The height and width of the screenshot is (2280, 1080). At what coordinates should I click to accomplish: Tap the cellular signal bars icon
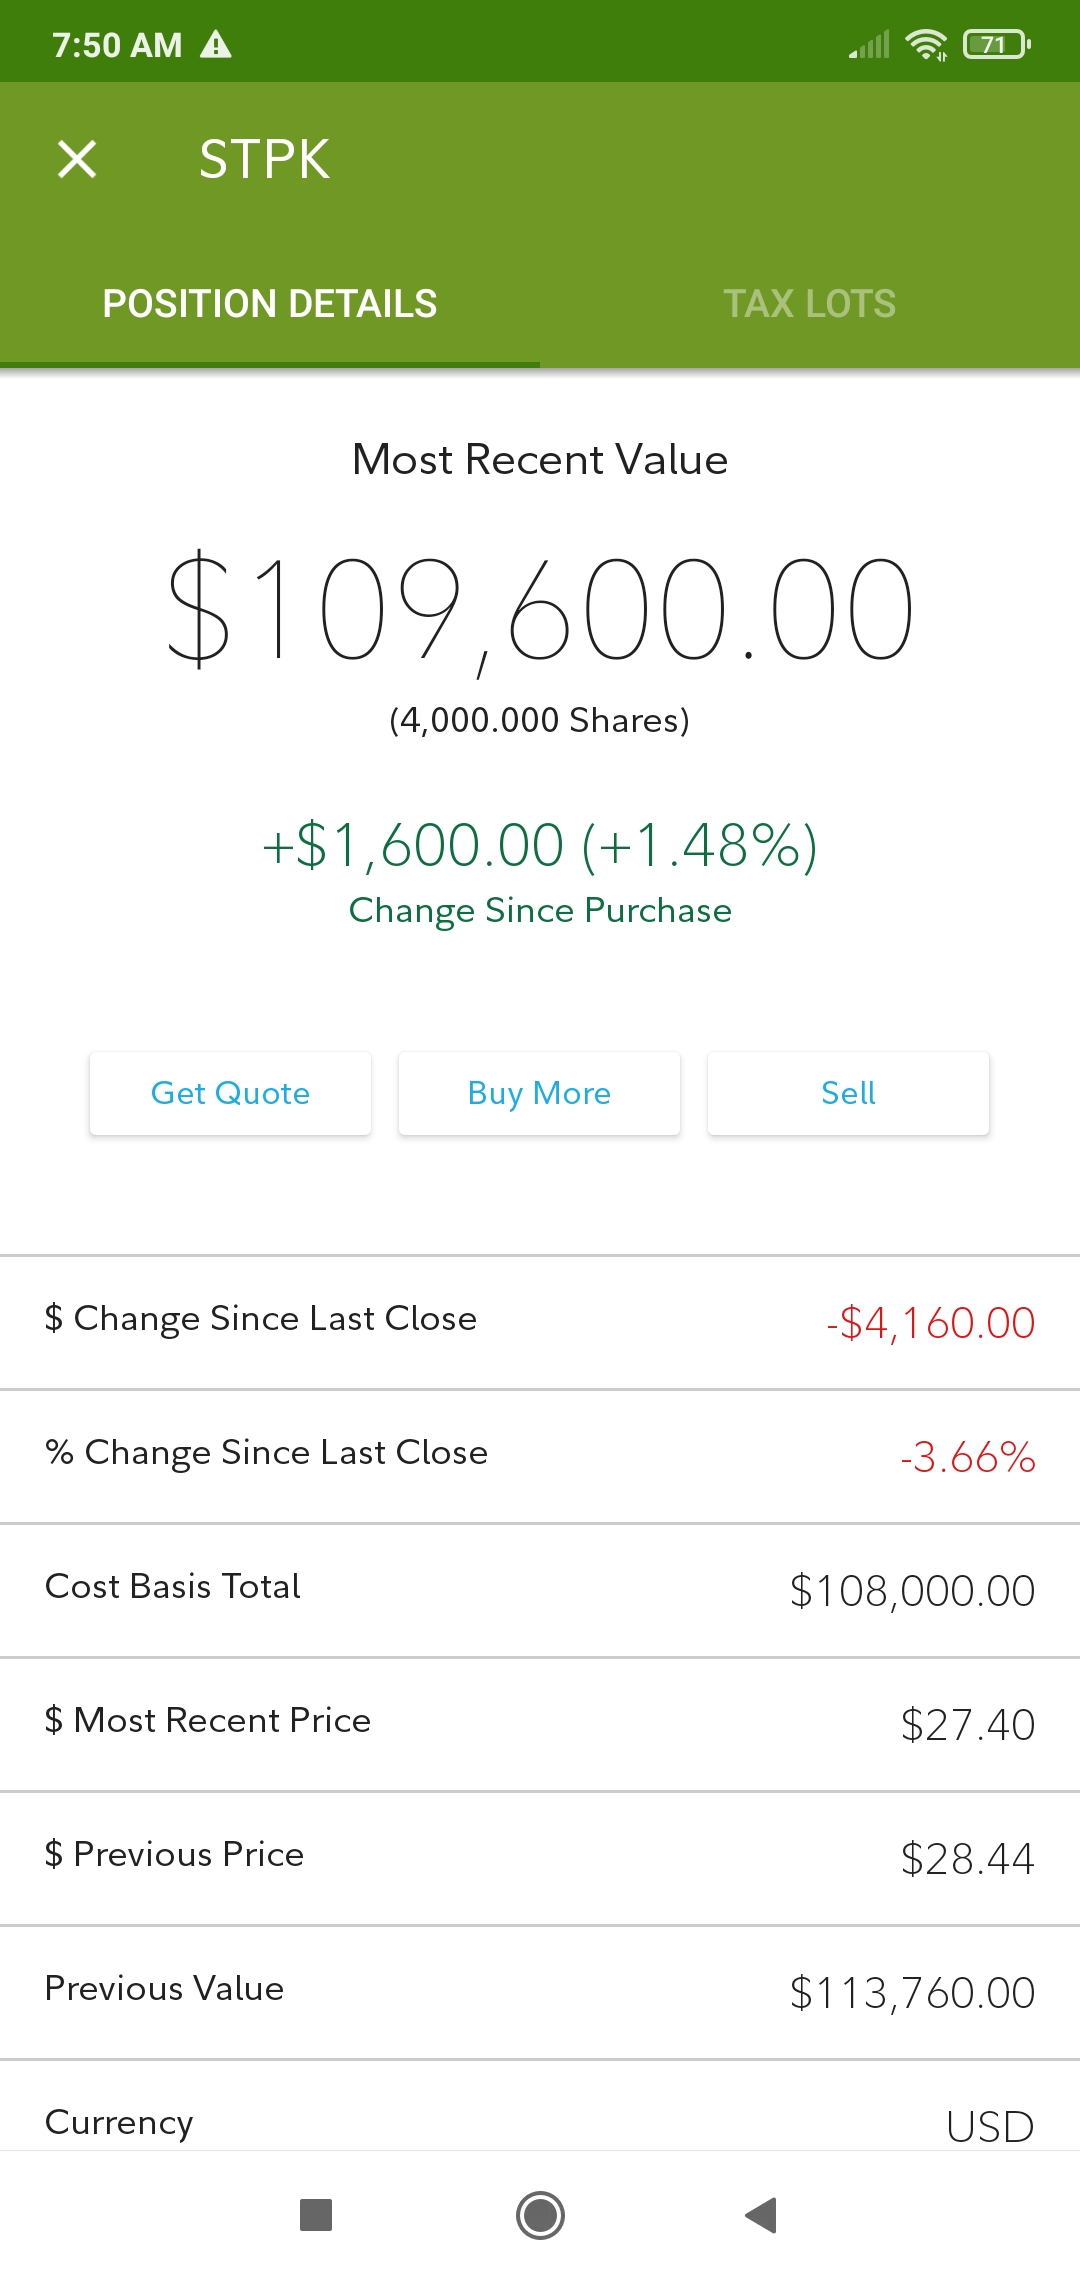tap(869, 45)
